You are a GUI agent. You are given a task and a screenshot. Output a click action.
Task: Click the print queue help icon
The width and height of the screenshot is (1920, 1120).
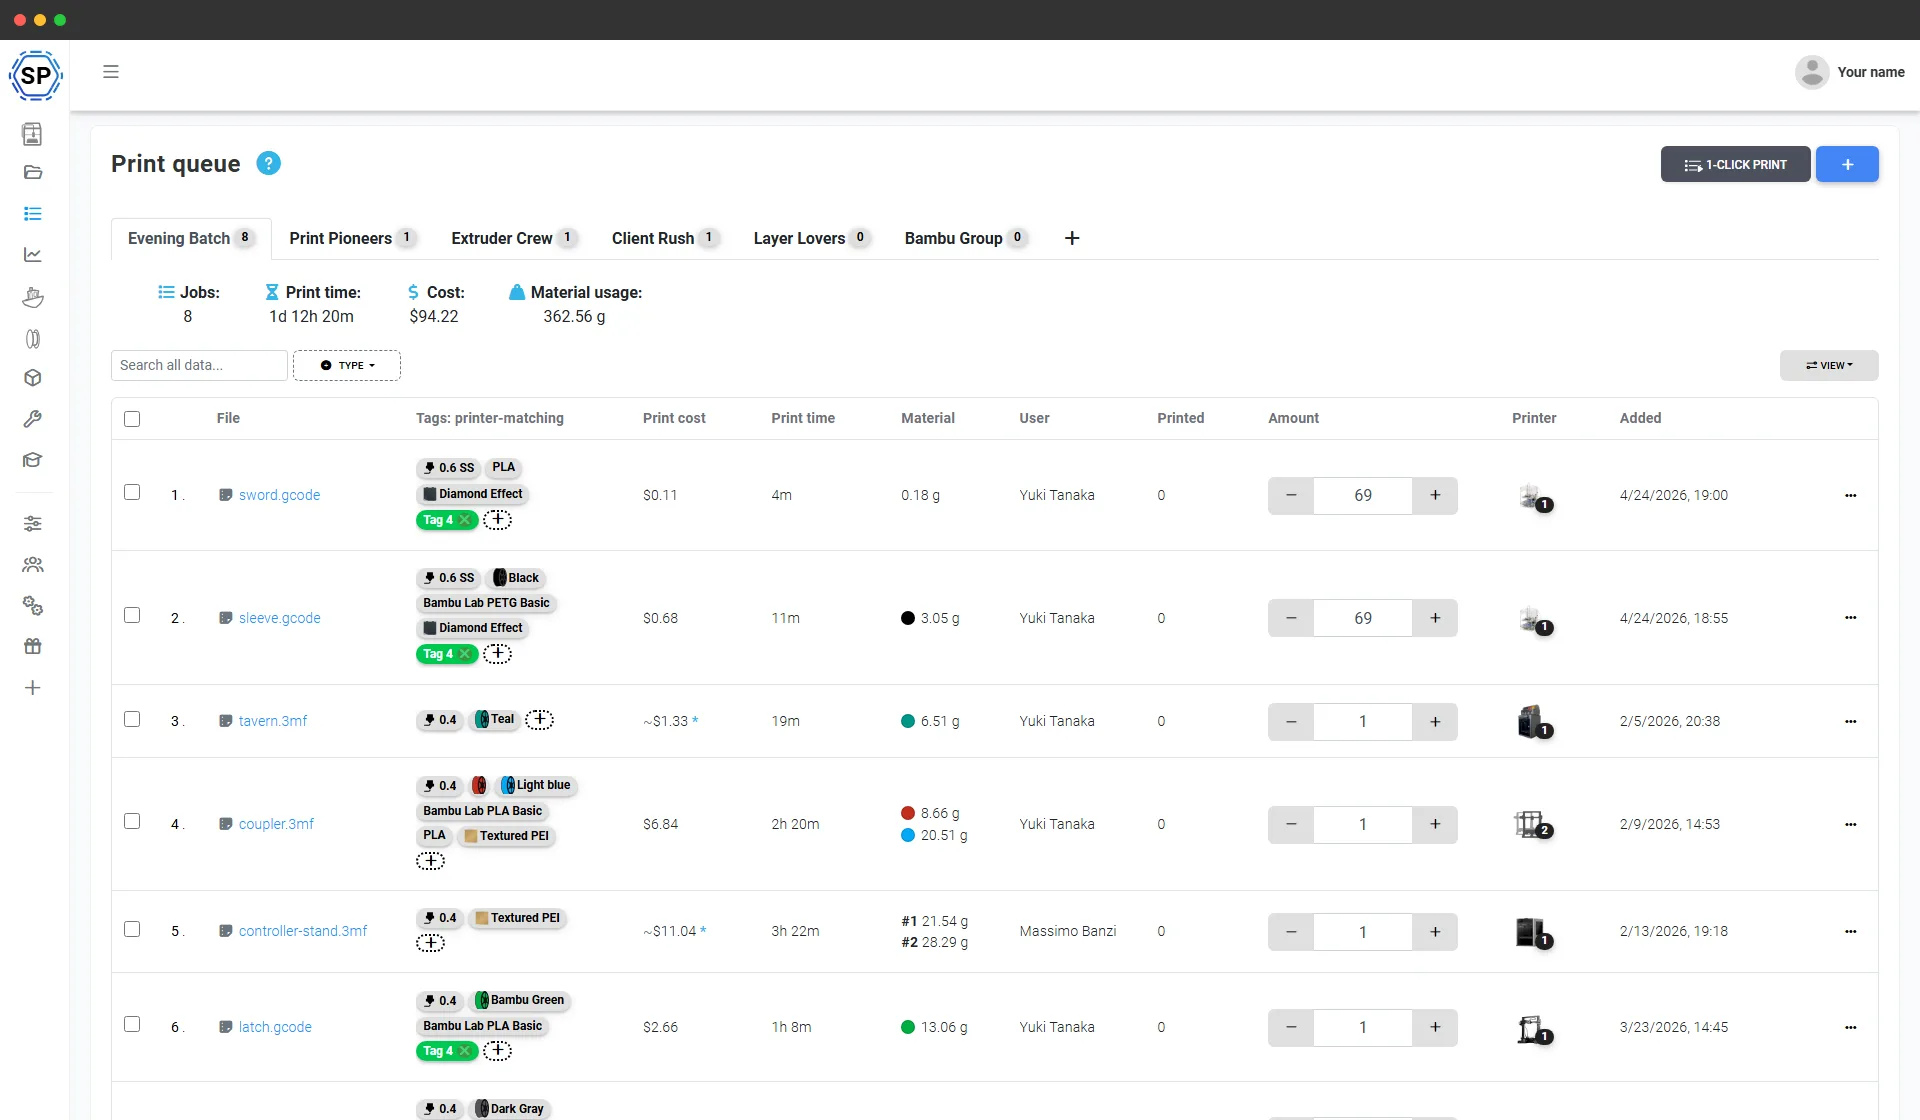[268, 163]
